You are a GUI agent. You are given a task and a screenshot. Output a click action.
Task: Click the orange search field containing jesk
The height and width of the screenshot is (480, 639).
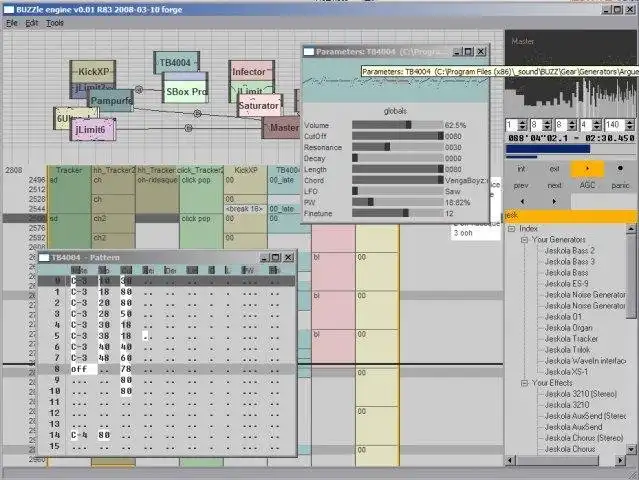571,216
